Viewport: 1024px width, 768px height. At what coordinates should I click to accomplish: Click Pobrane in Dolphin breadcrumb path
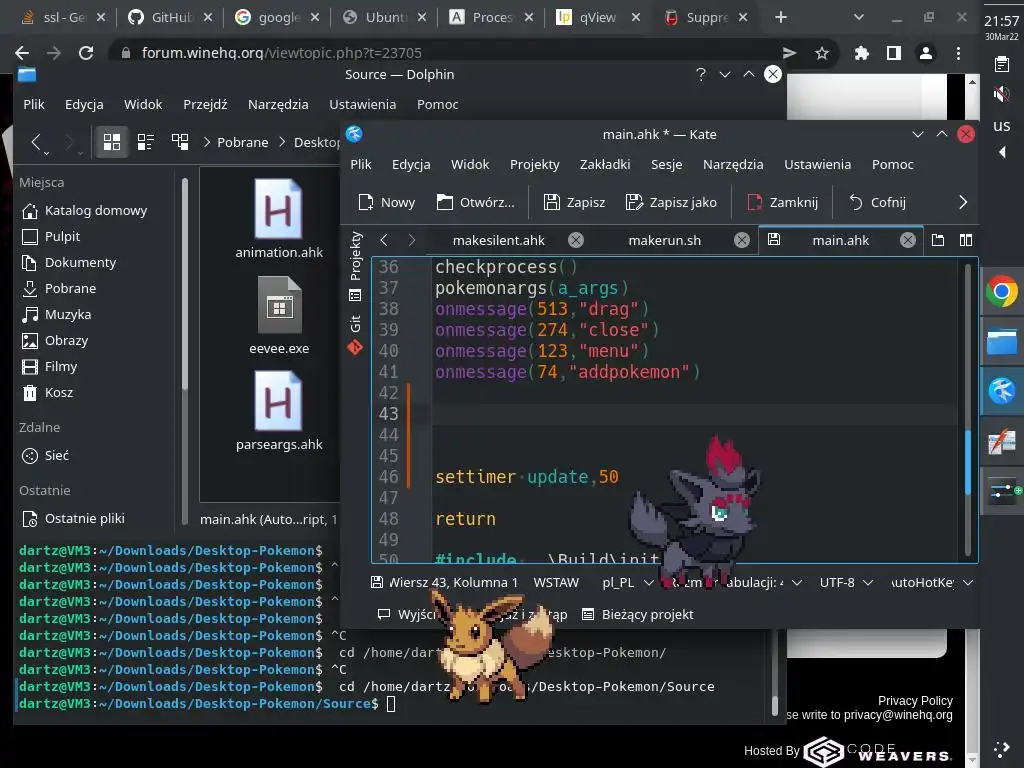pos(242,142)
